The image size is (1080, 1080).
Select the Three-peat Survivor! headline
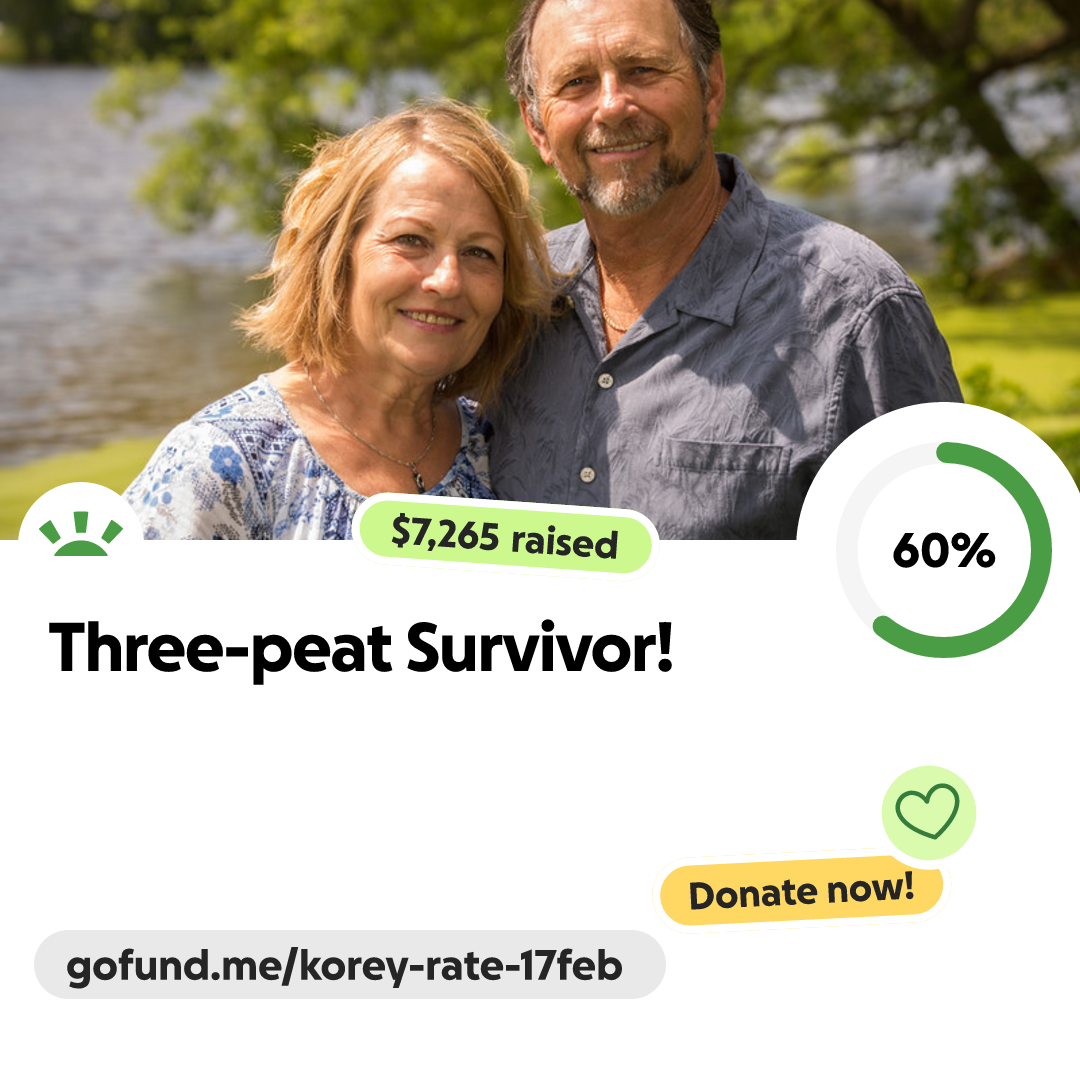(x=361, y=648)
